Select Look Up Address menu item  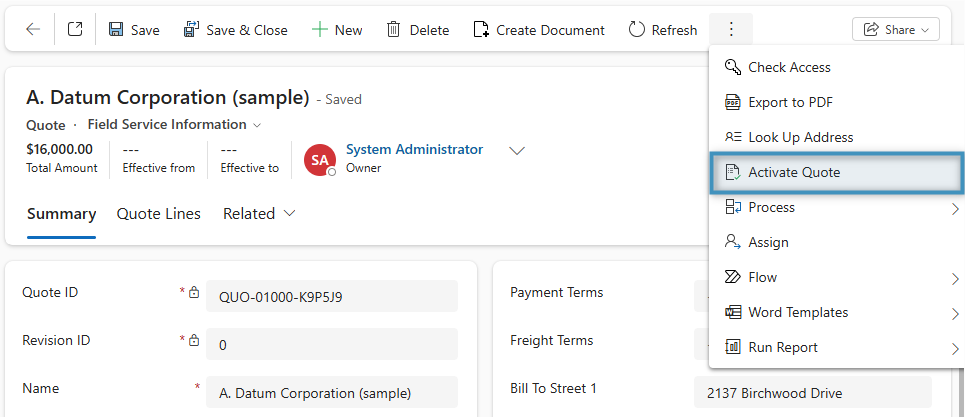tap(800, 137)
